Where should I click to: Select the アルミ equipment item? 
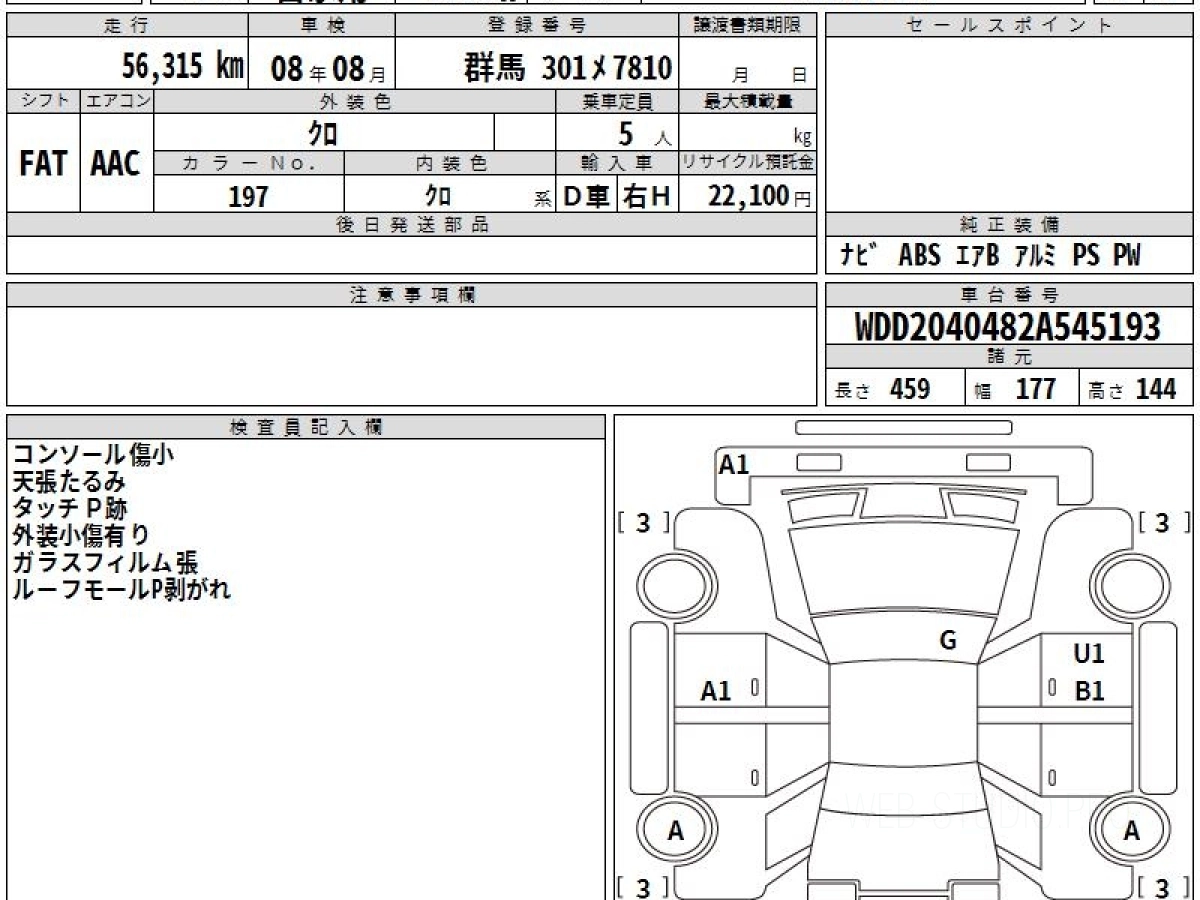1036,256
